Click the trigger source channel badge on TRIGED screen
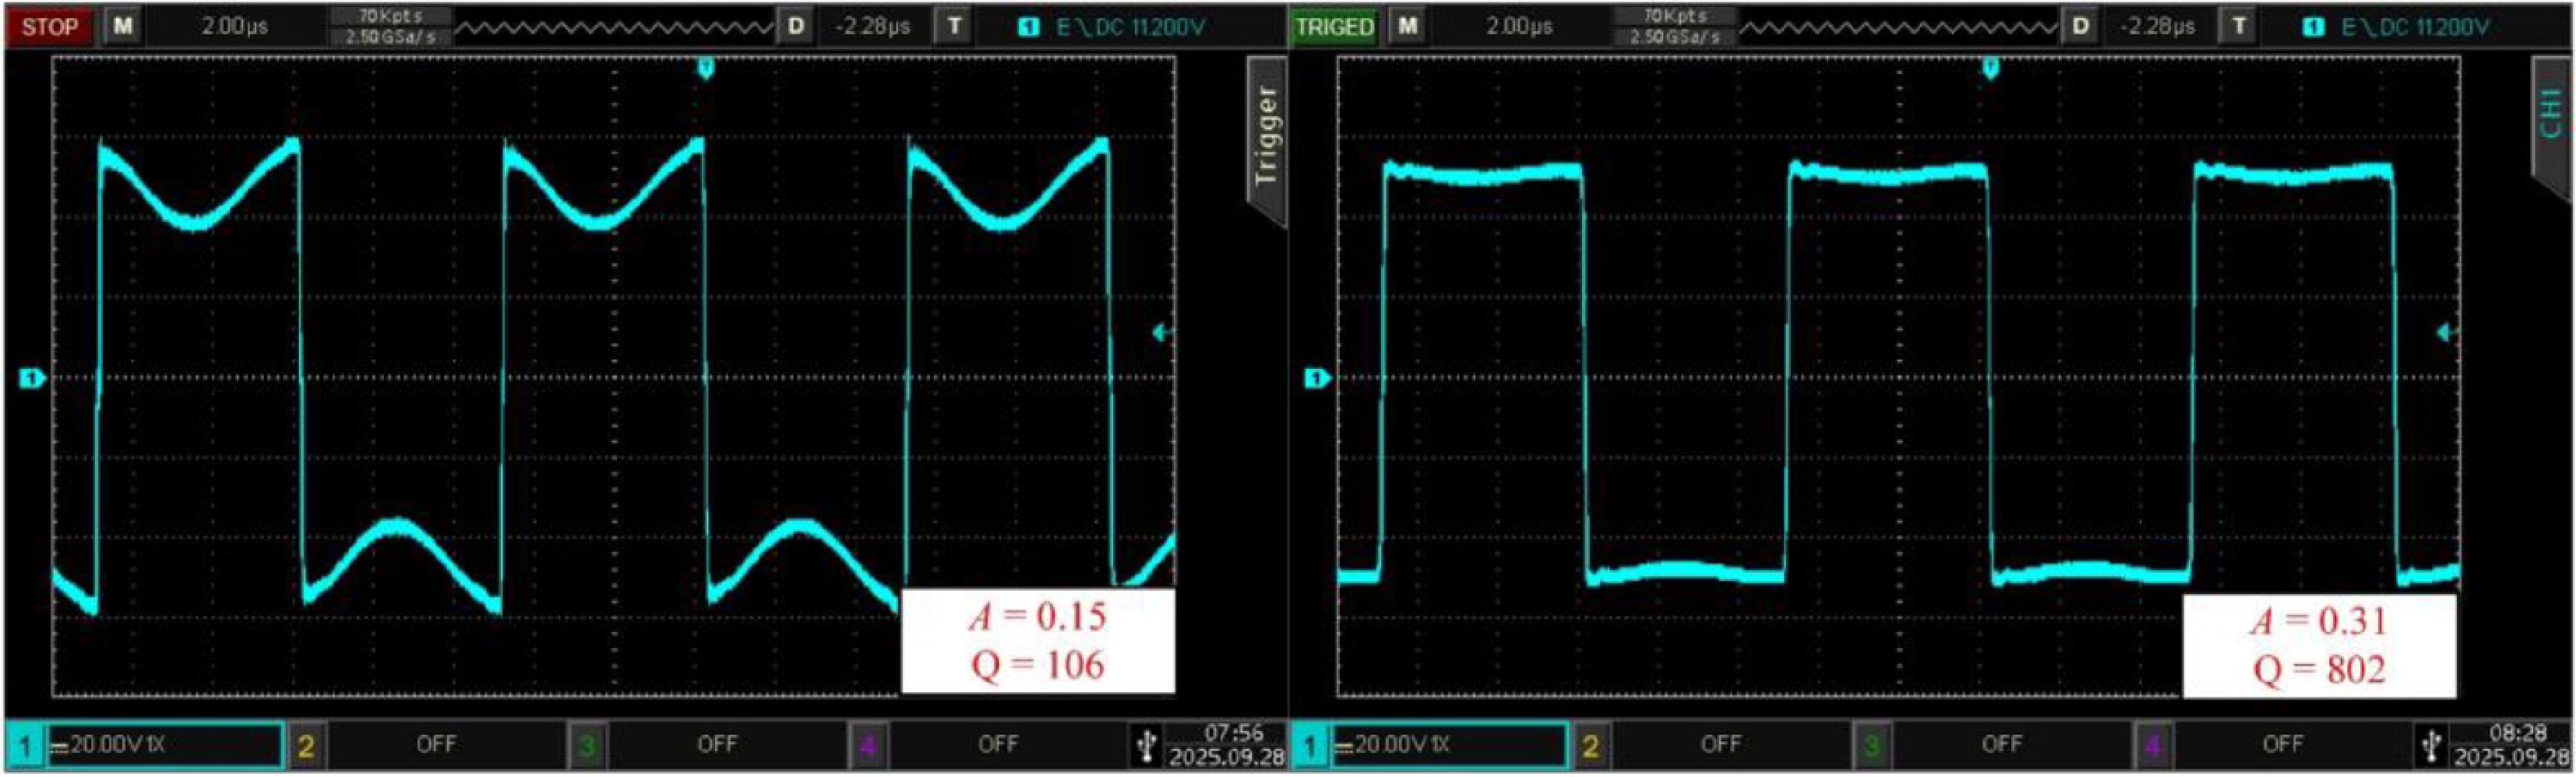The width and height of the screenshot is (2576, 777). click(2313, 27)
